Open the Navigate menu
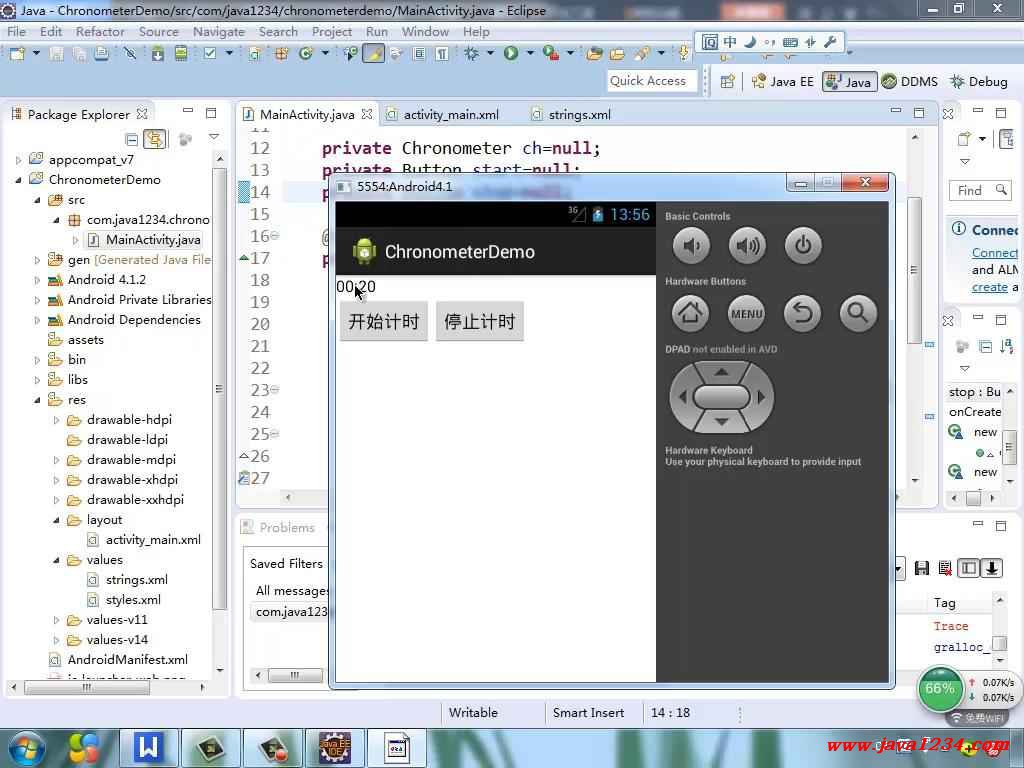 [219, 31]
